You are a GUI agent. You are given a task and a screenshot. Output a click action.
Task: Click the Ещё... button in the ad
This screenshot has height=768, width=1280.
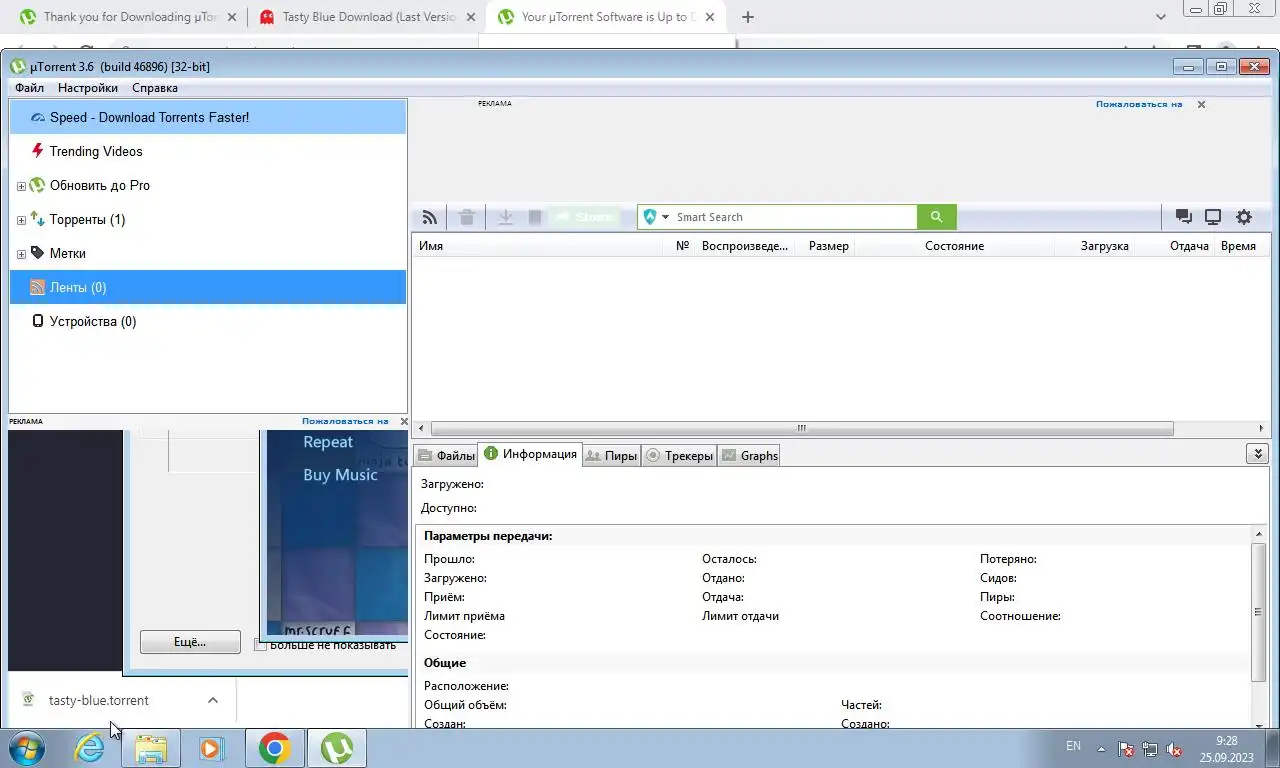[x=190, y=642]
